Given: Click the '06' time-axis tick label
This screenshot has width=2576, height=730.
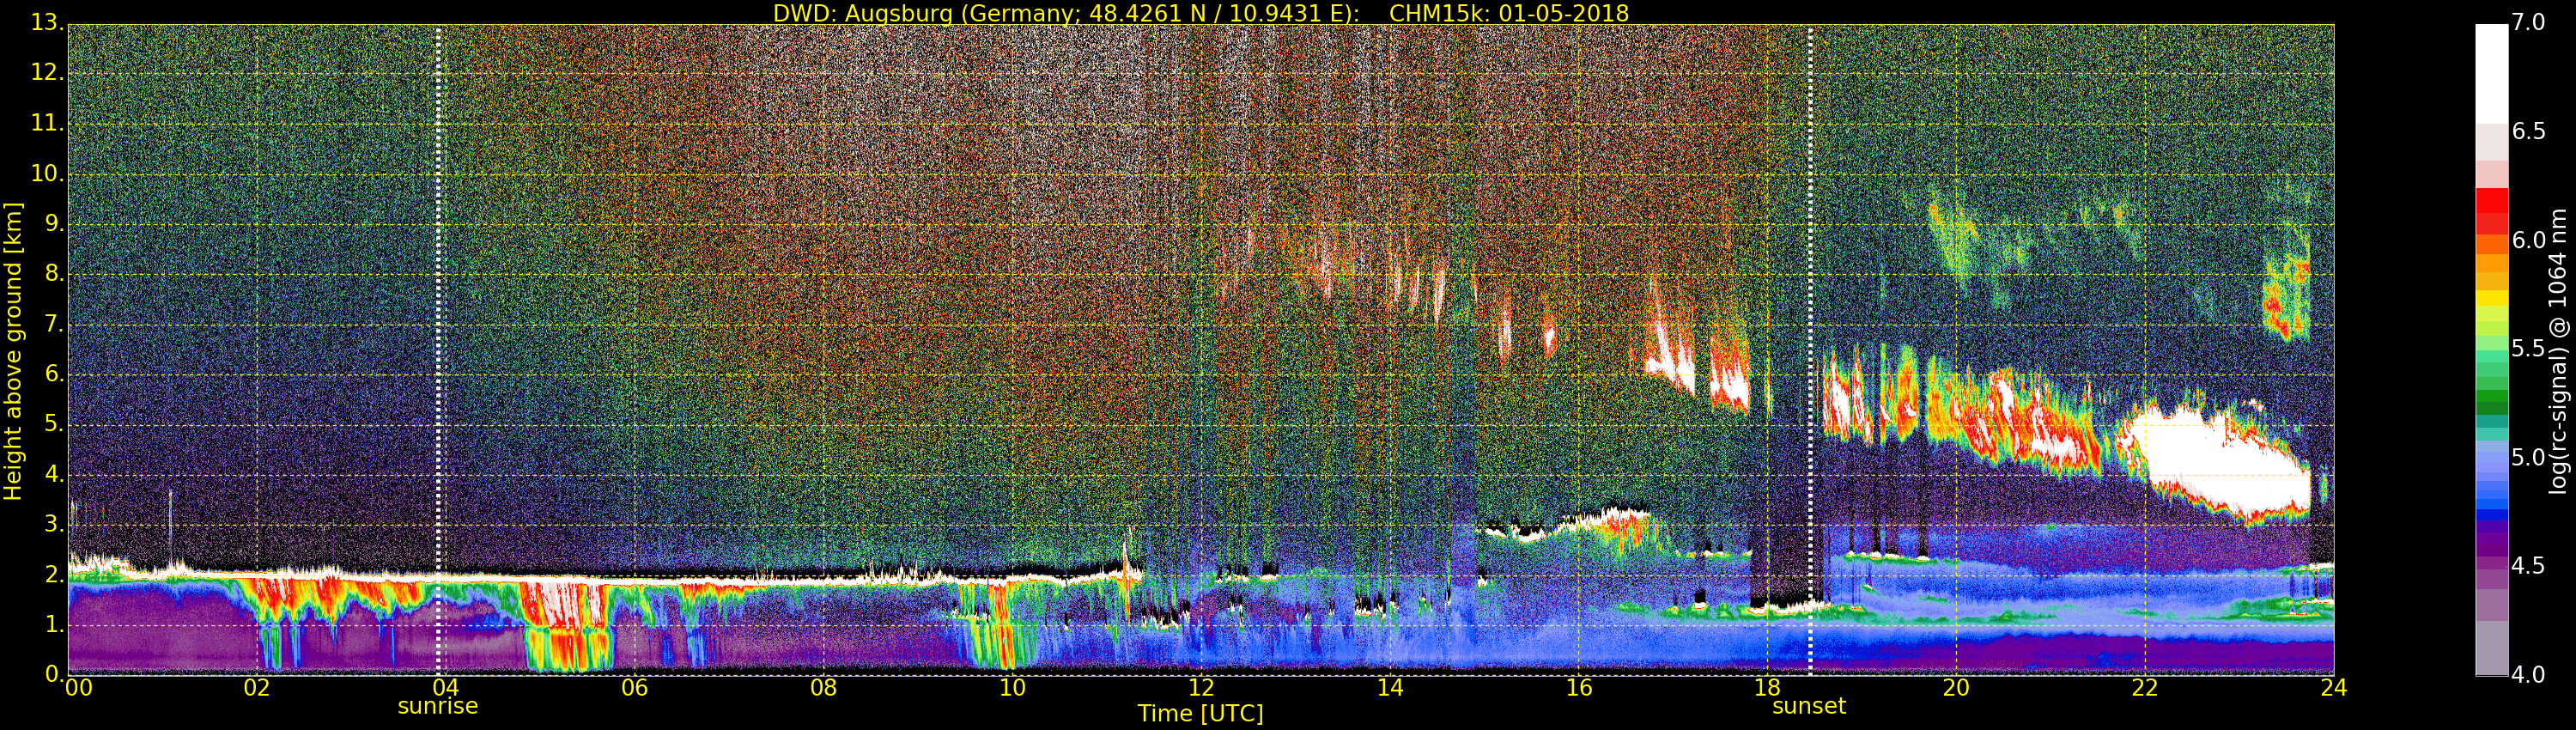Looking at the screenshot, I should pos(634,687).
